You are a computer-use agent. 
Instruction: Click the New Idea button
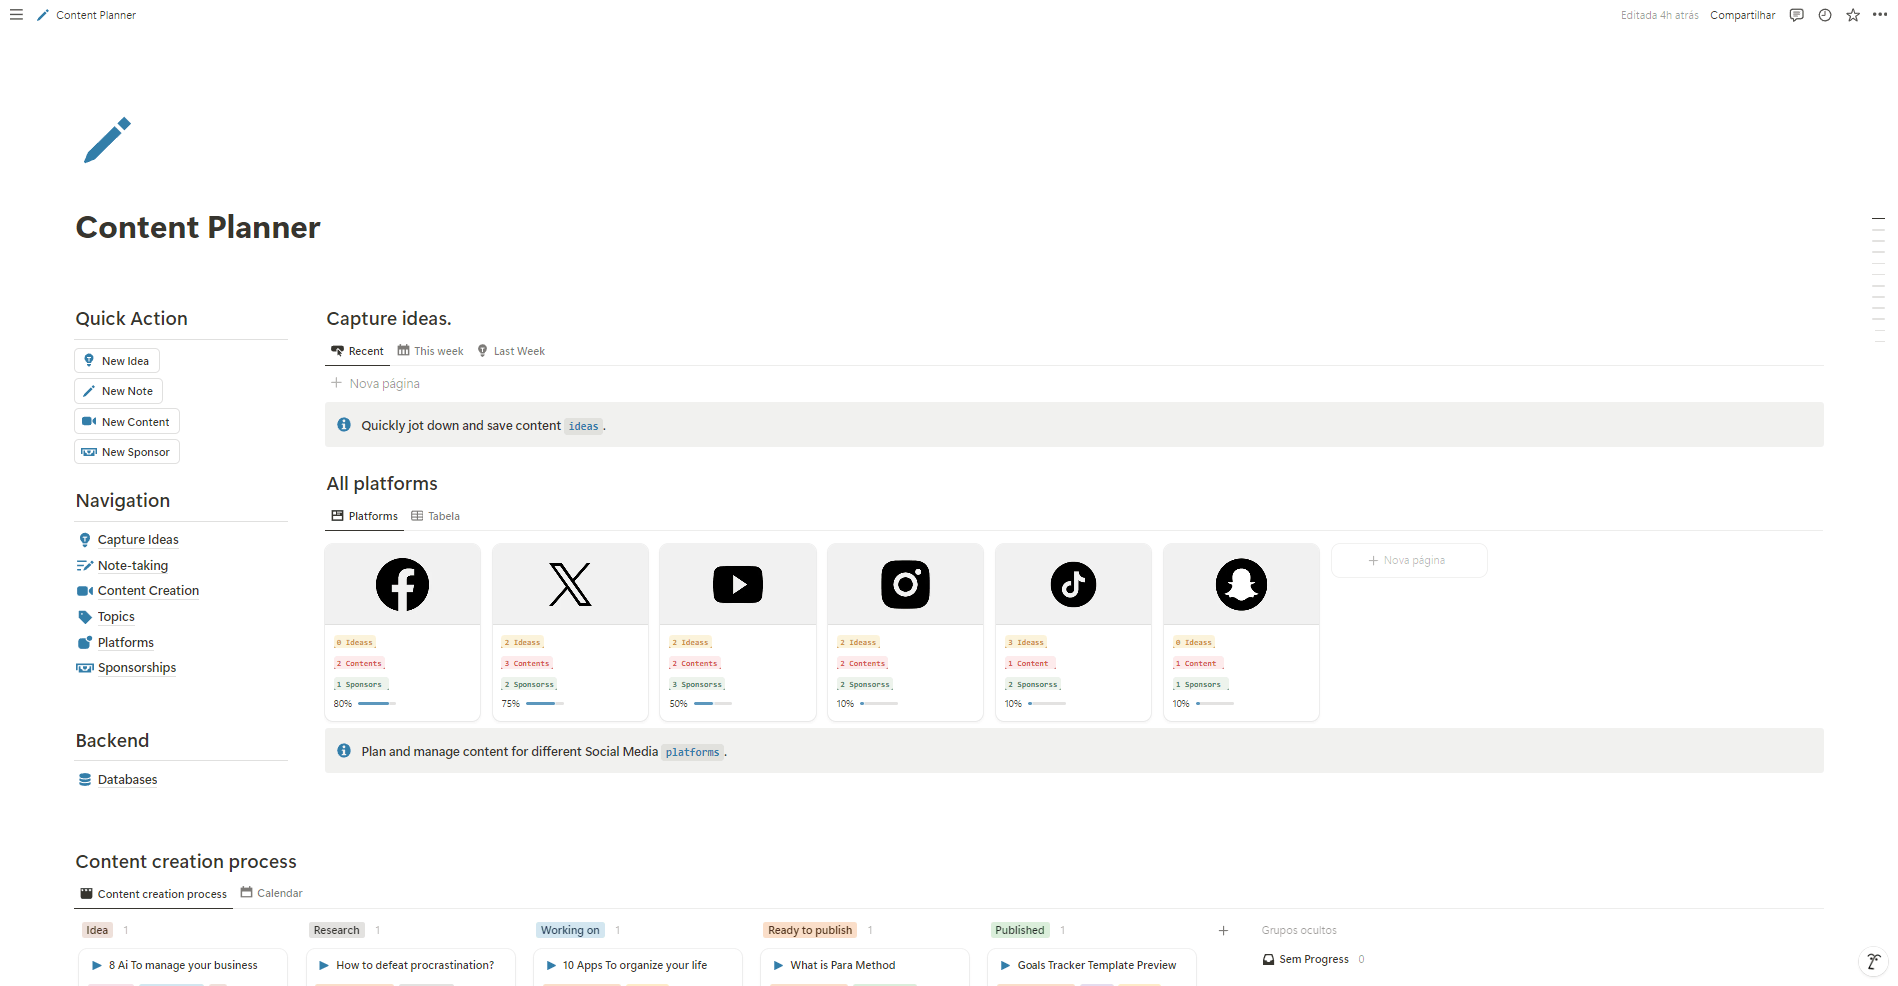117,361
